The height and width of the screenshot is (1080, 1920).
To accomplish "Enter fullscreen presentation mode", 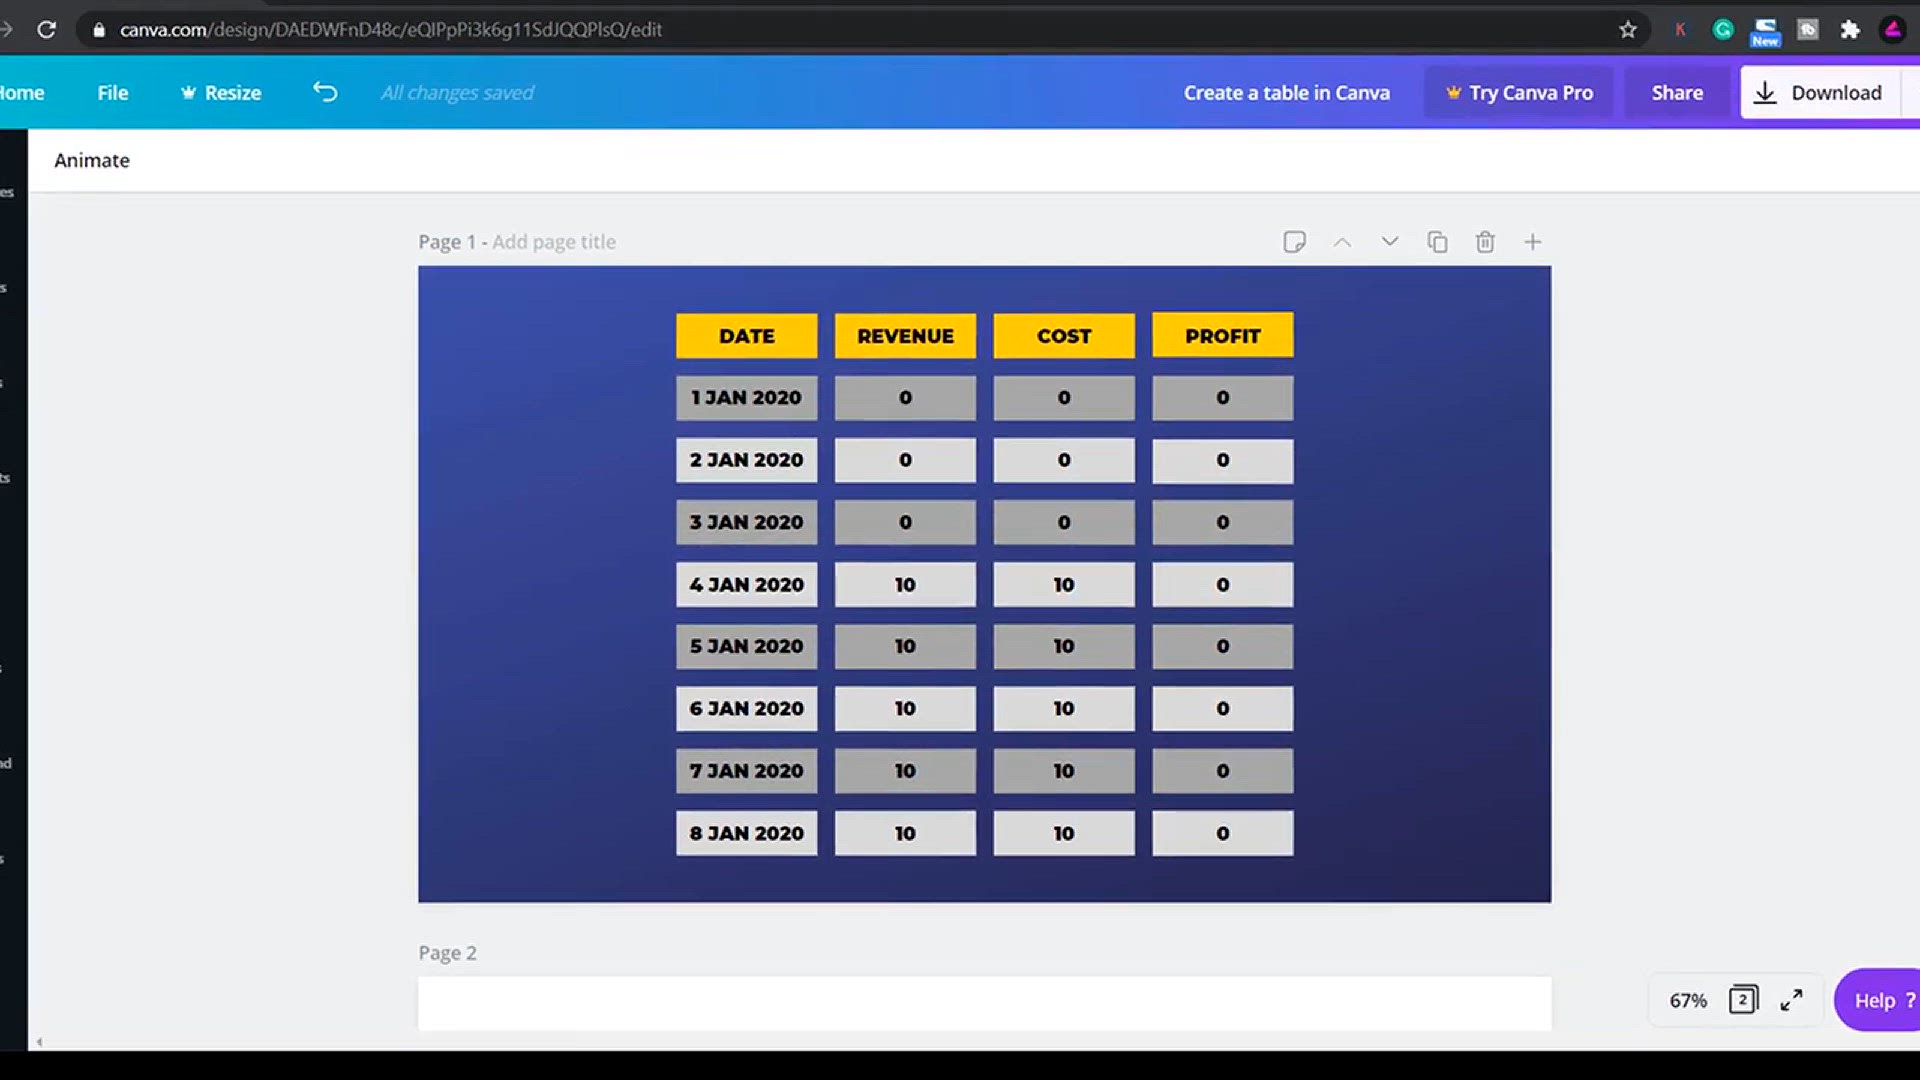I will pyautogui.click(x=1791, y=1000).
